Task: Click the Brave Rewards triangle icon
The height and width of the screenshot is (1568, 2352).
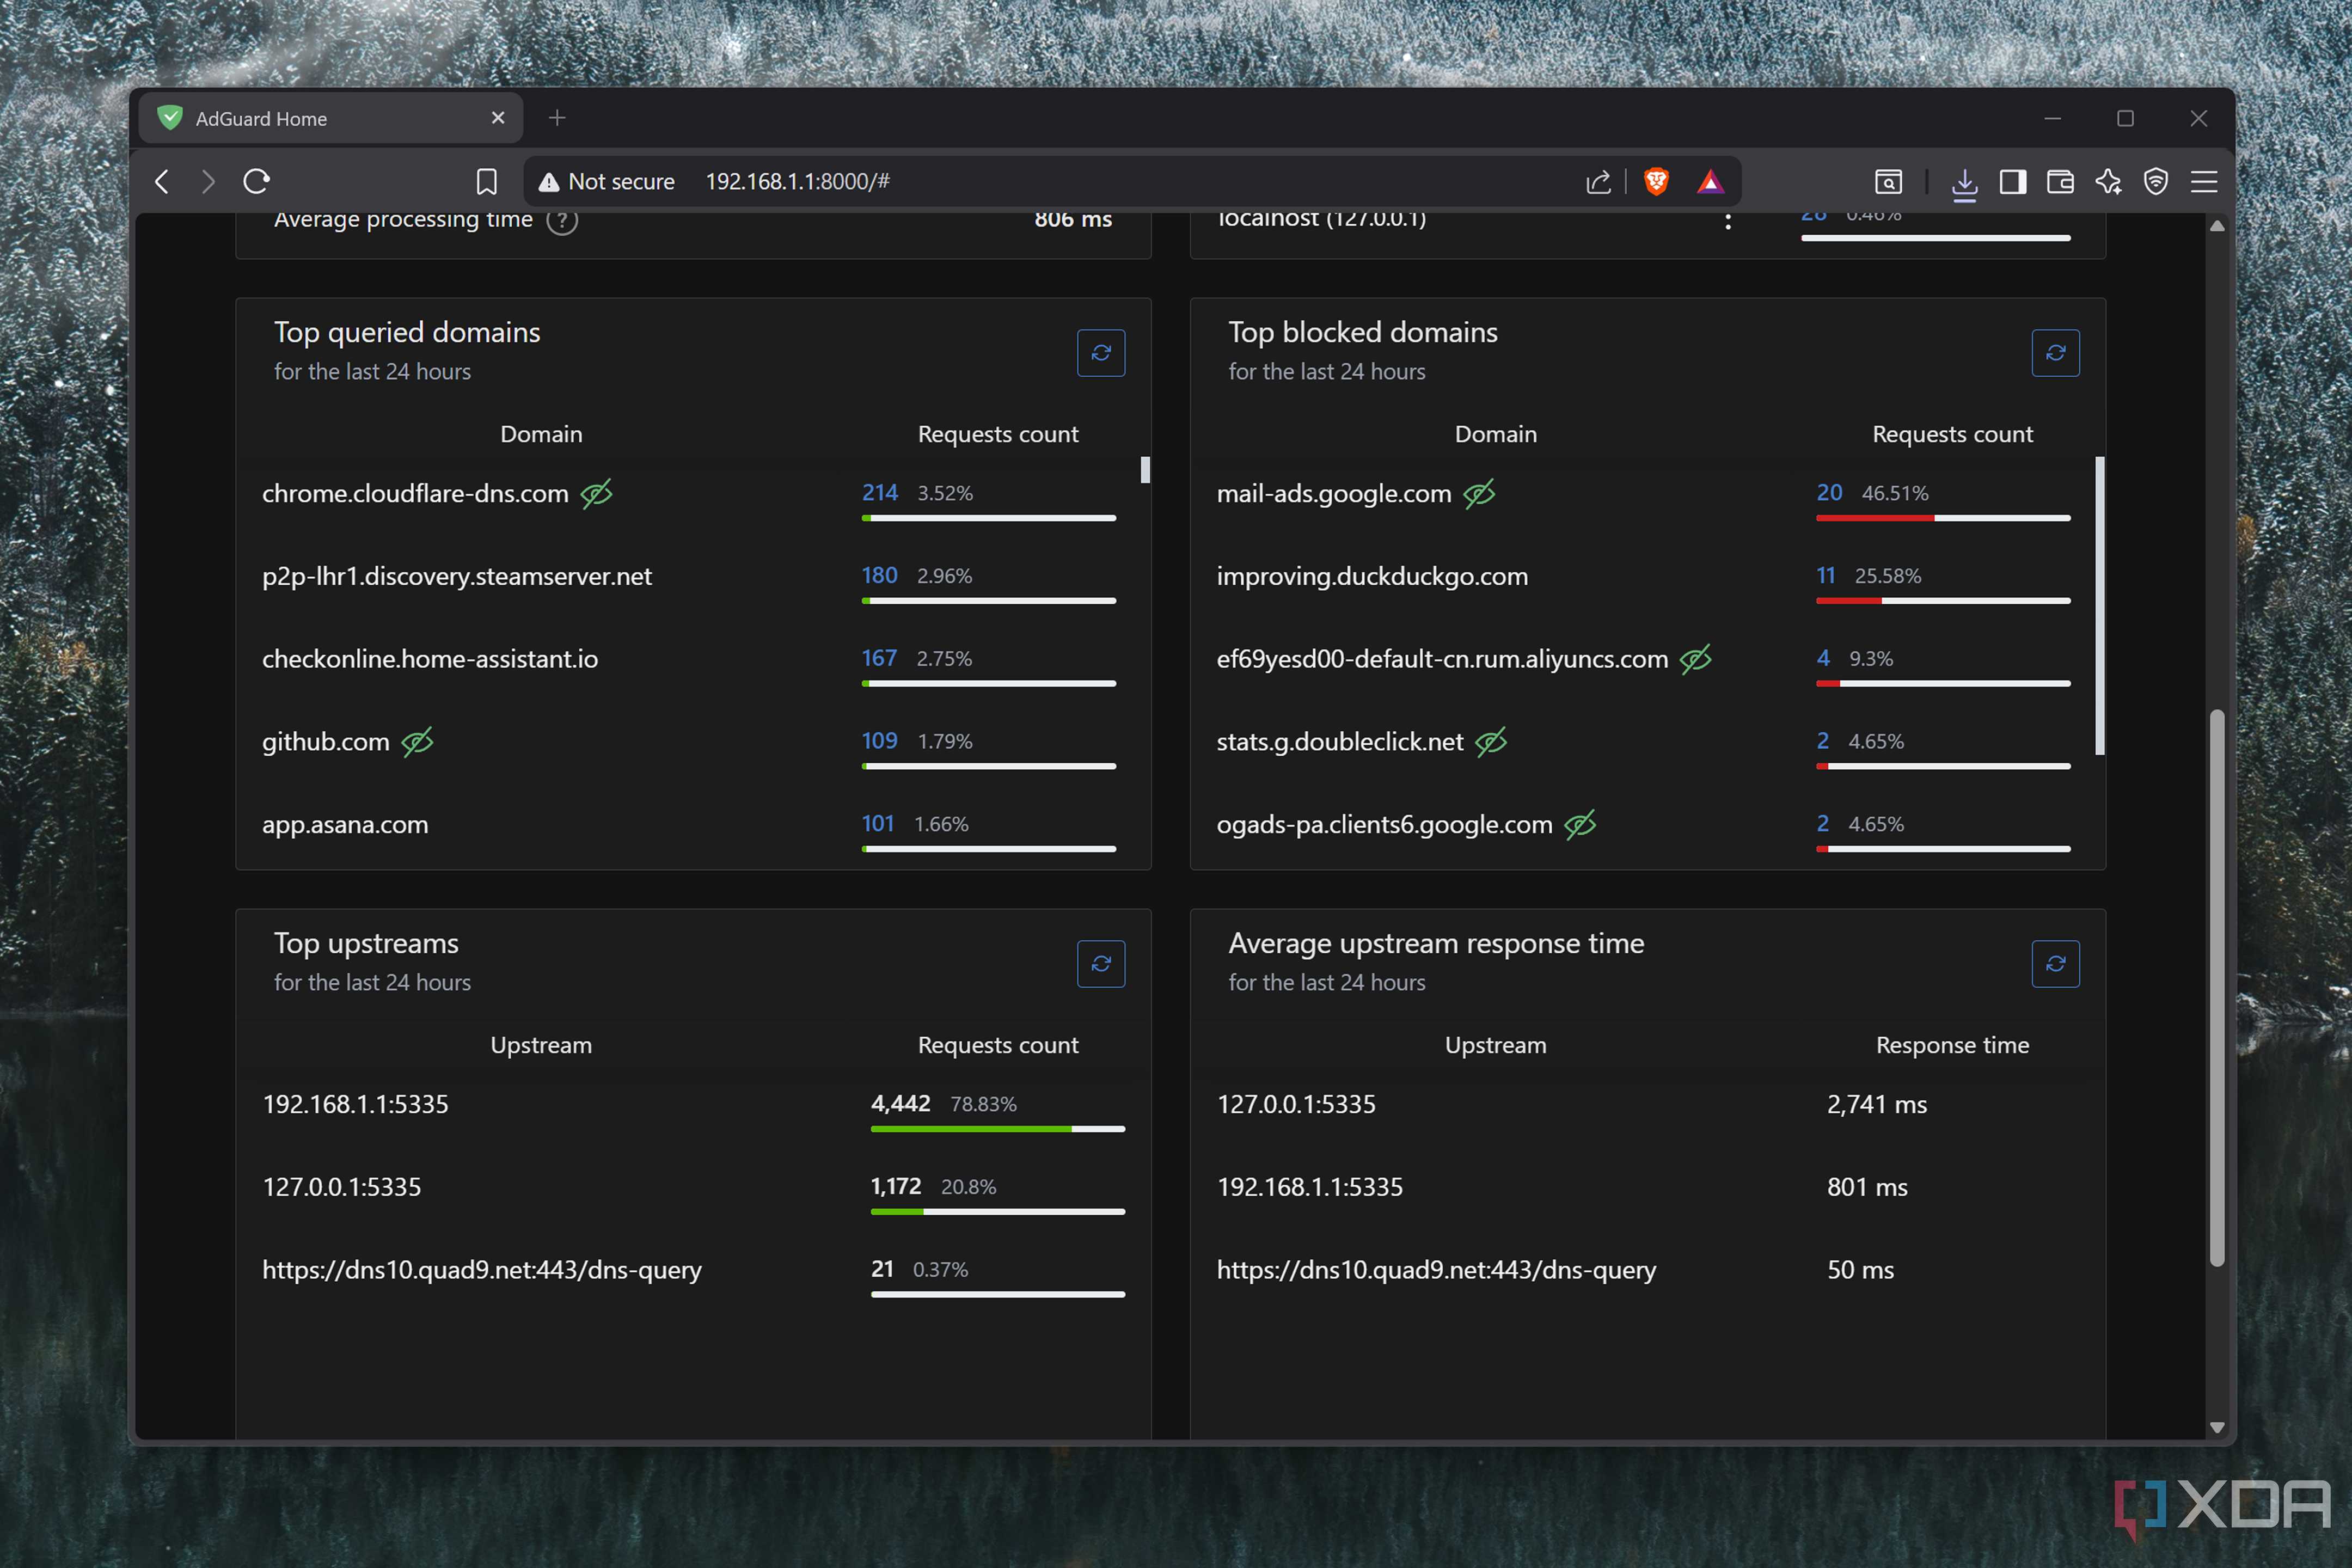Action: pyautogui.click(x=1710, y=182)
